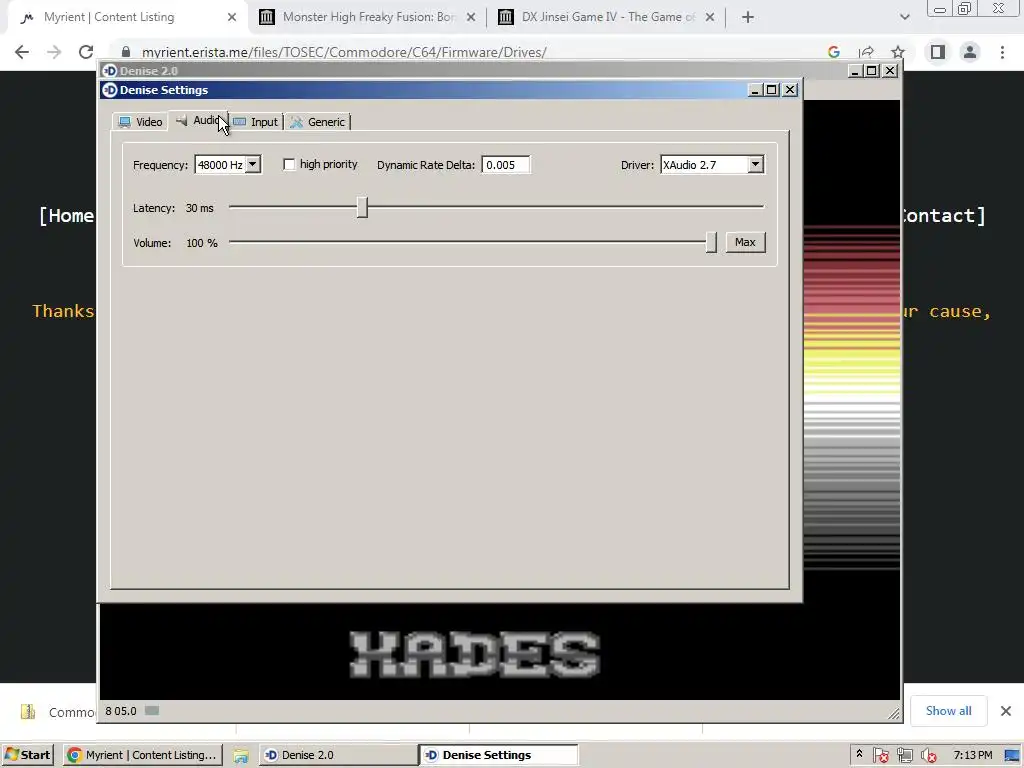Close the Monster High tab
The image size is (1024, 768).
(x=471, y=18)
